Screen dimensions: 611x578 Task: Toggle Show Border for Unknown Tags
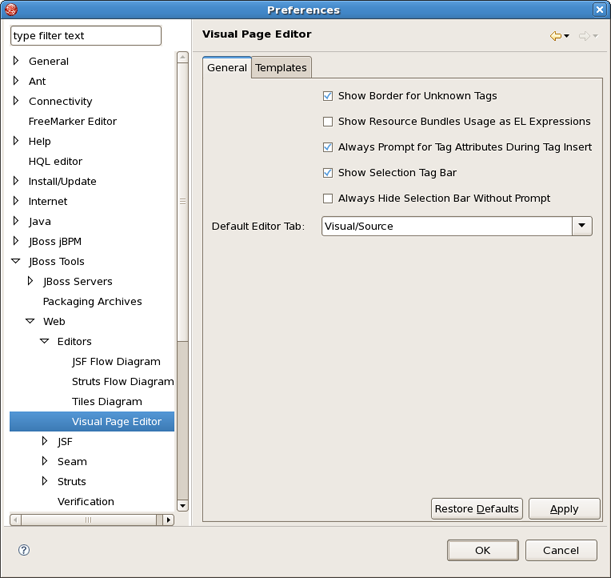[328, 96]
